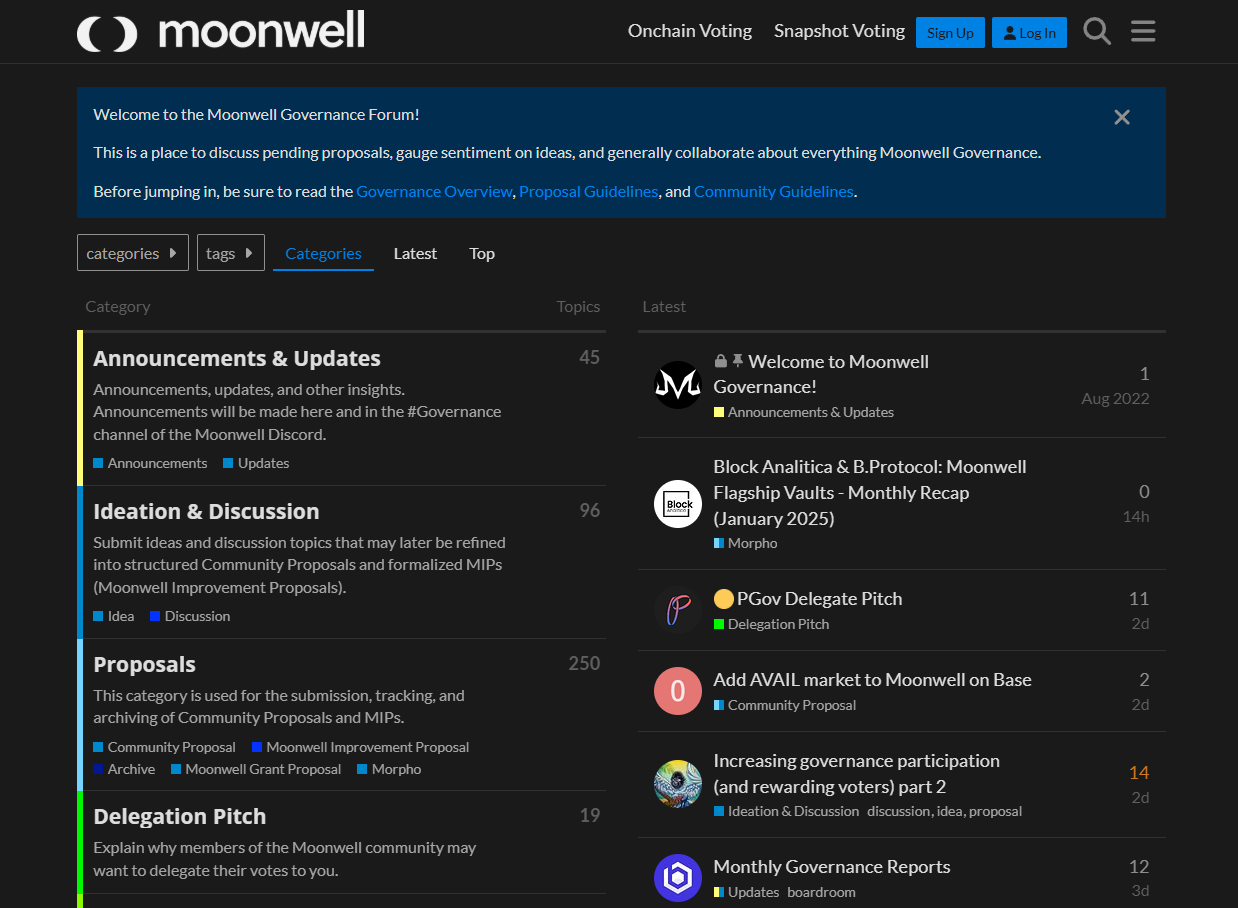Click the Community Proposal tag under AVAIL topic
Screen dimensions: 1238x908
pos(785,705)
